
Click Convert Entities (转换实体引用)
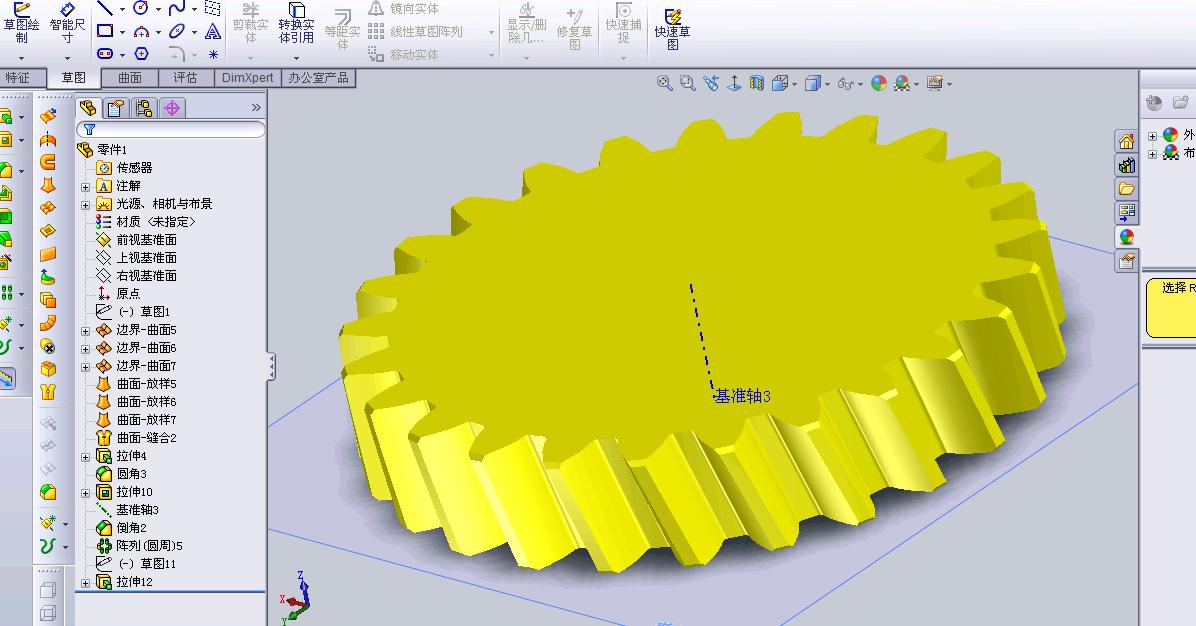[296, 24]
